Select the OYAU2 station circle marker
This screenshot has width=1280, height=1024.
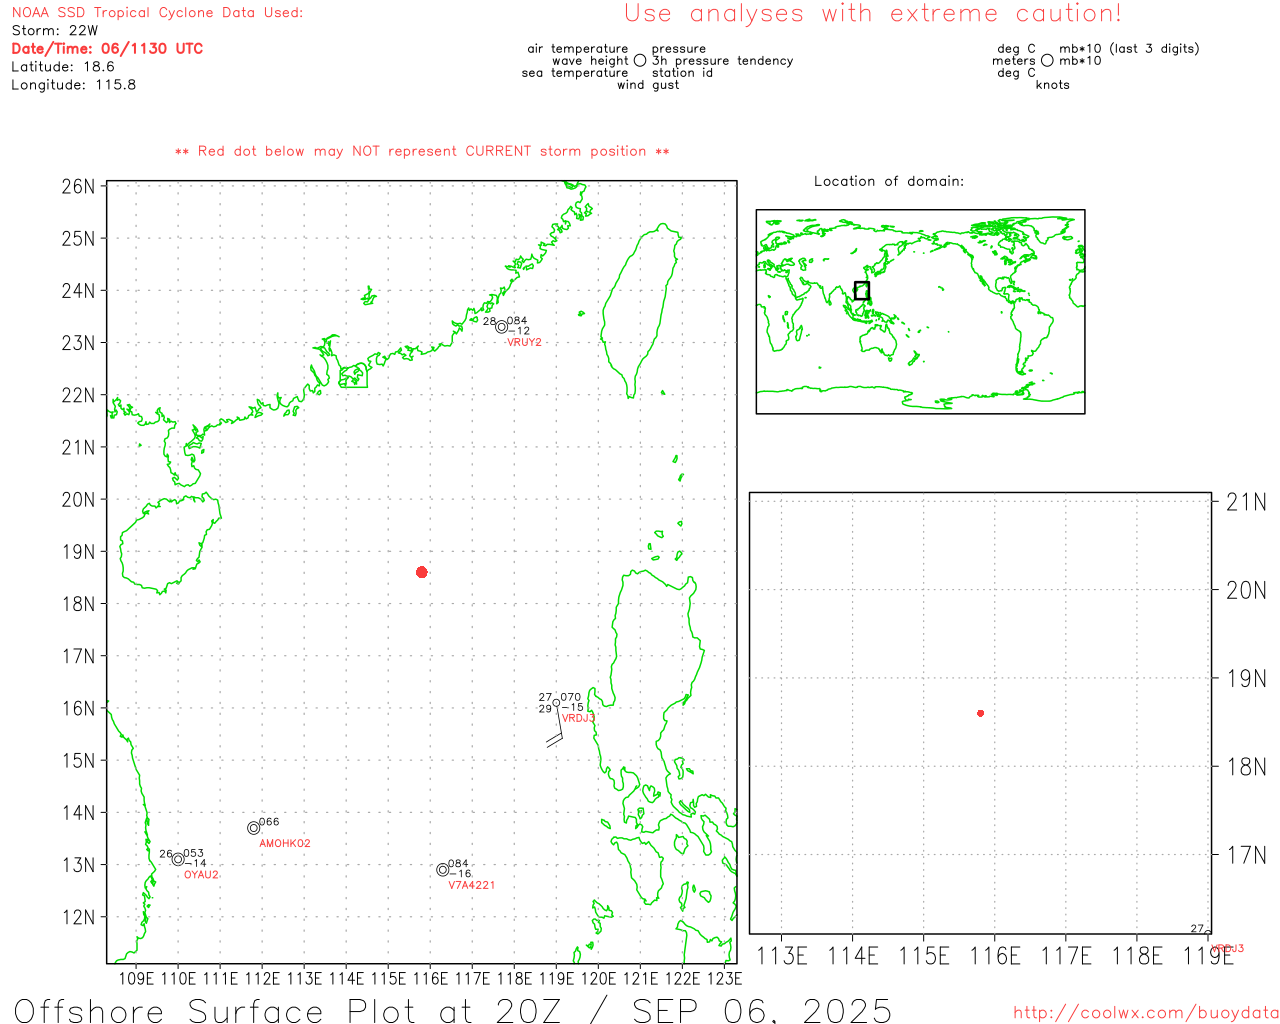click(178, 859)
